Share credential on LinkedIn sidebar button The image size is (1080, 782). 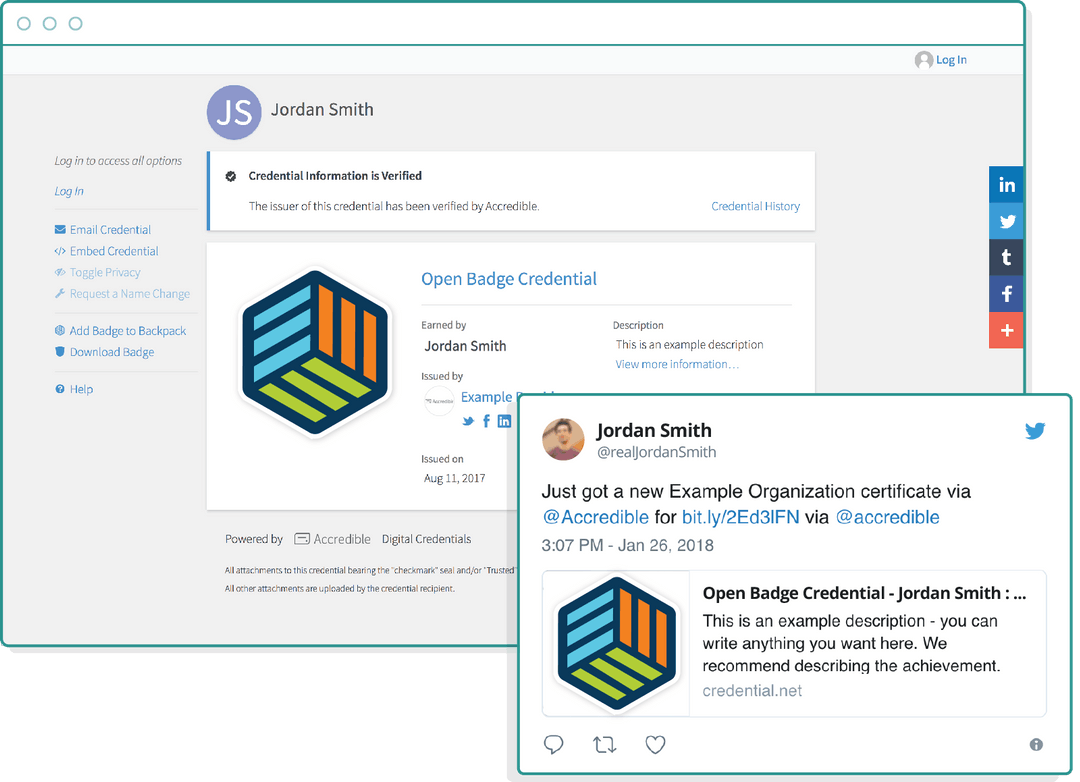(1006, 185)
